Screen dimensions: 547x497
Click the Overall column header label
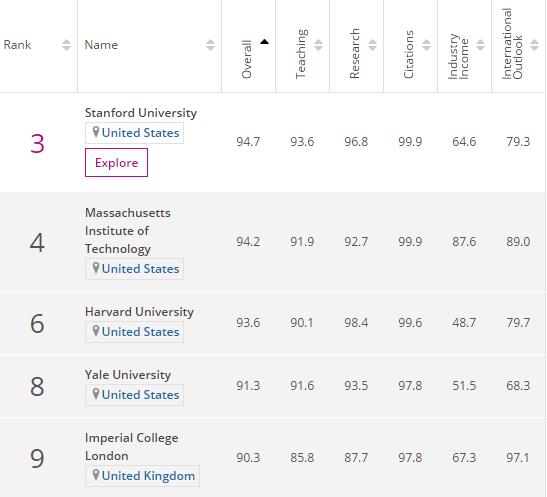pyautogui.click(x=246, y=59)
